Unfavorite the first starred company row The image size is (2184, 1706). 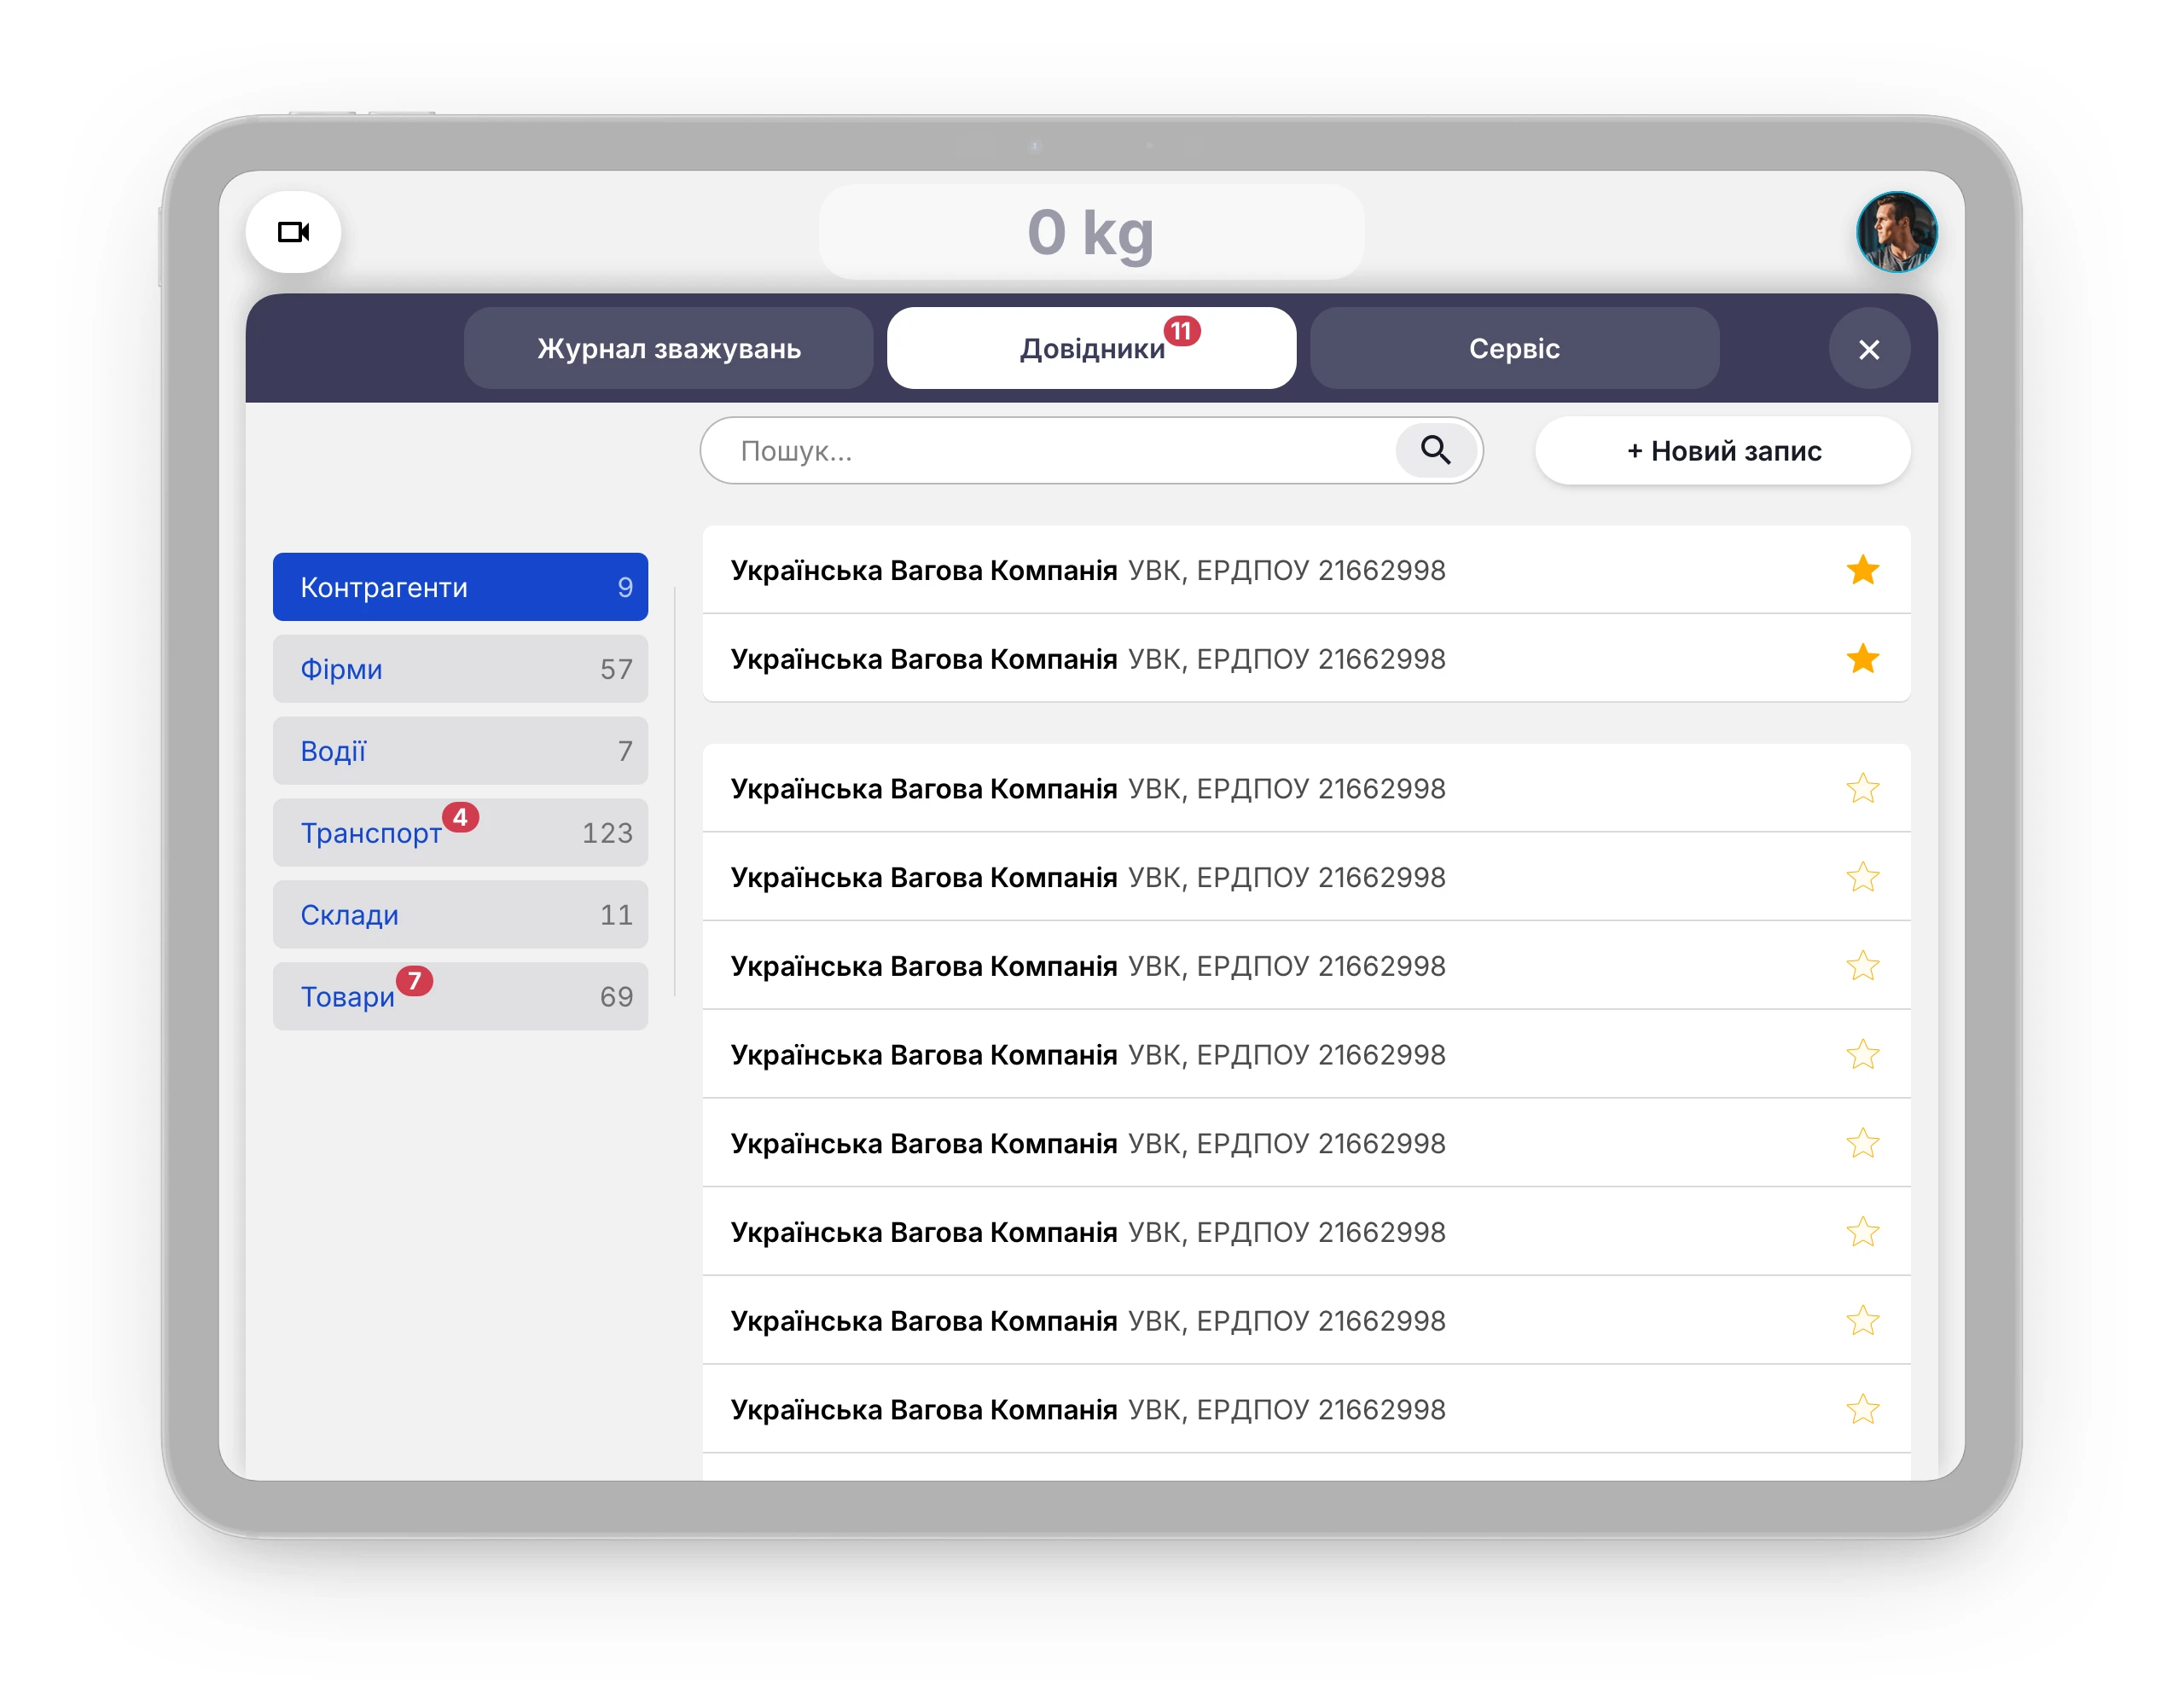1861,570
